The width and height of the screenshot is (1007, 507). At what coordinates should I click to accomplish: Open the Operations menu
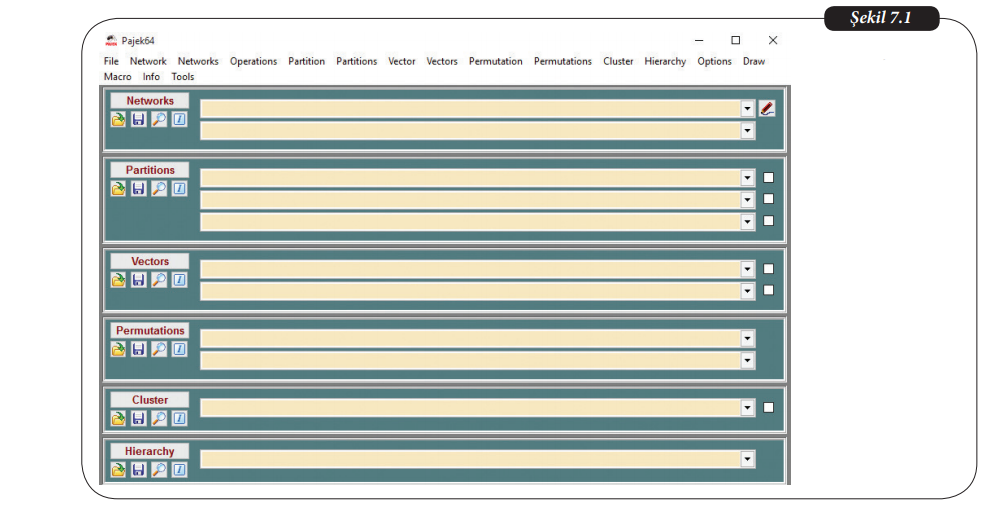tap(253, 61)
